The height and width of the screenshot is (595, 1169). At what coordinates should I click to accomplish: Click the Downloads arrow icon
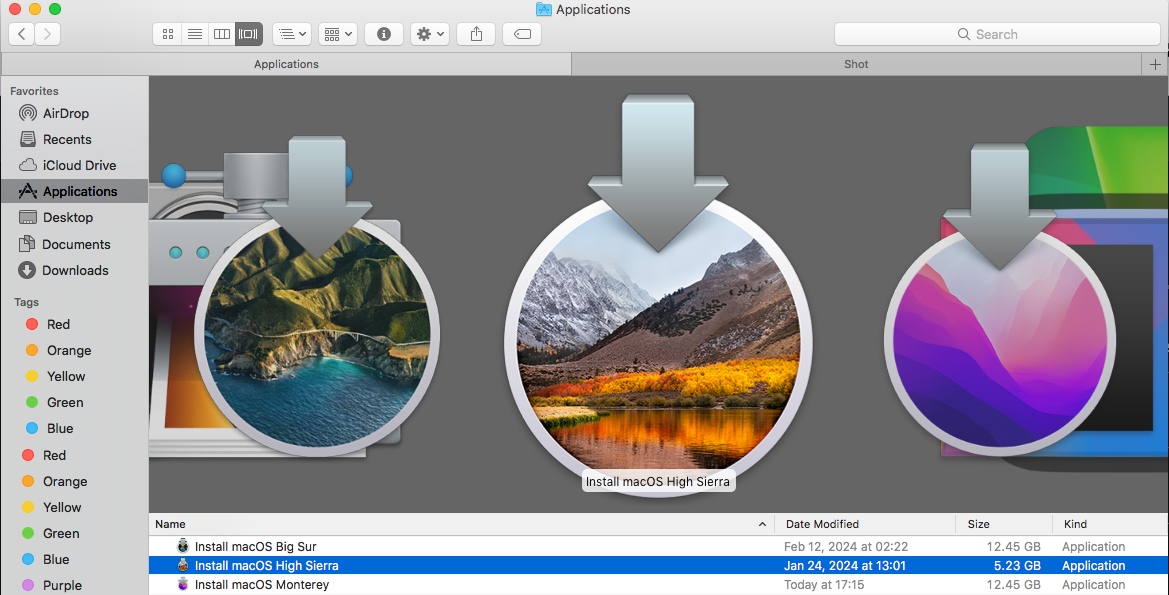[x=27, y=271]
